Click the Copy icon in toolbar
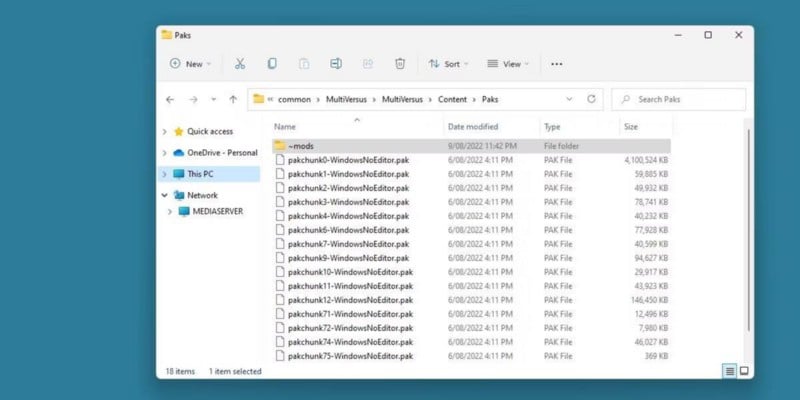Image resolution: width=800 pixels, height=400 pixels. [272, 64]
